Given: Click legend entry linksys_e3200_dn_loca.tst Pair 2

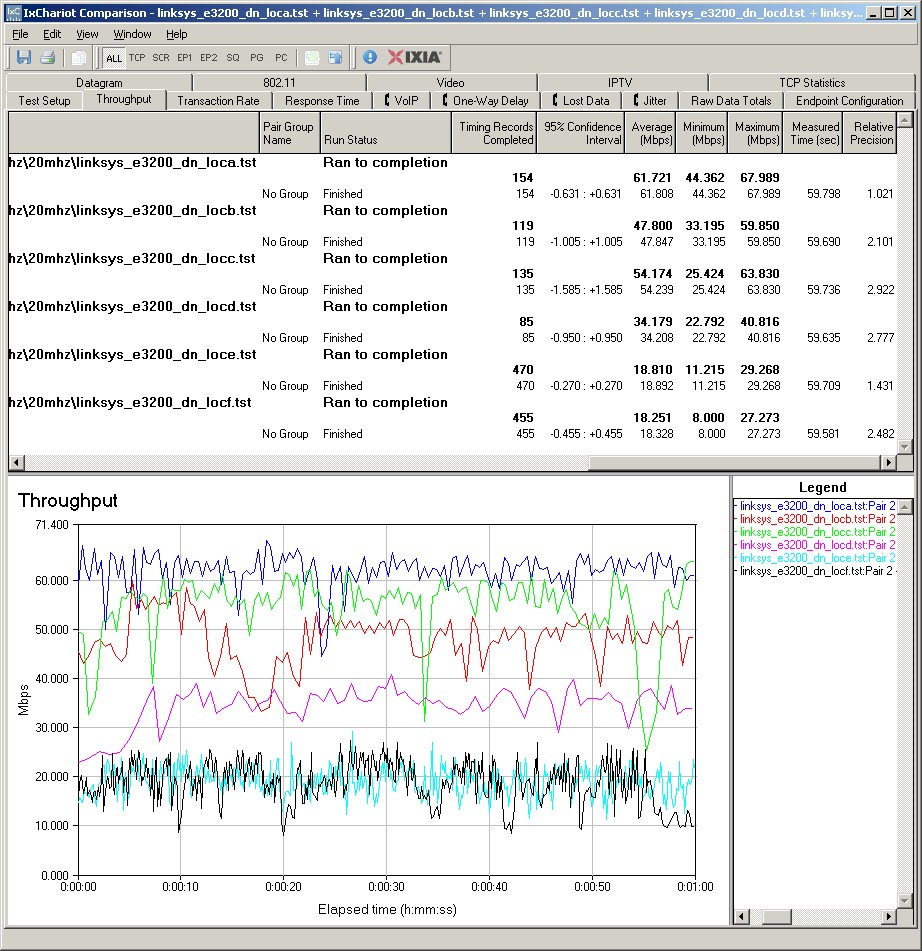Looking at the screenshot, I should click(x=816, y=506).
